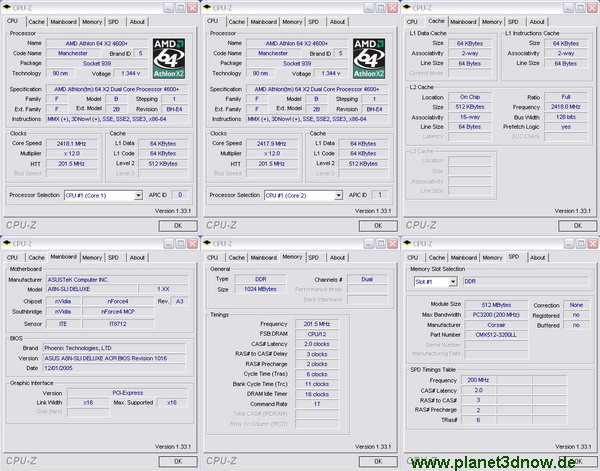Click the AMD Athlon X2 logo in Core 1 window

[169, 58]
